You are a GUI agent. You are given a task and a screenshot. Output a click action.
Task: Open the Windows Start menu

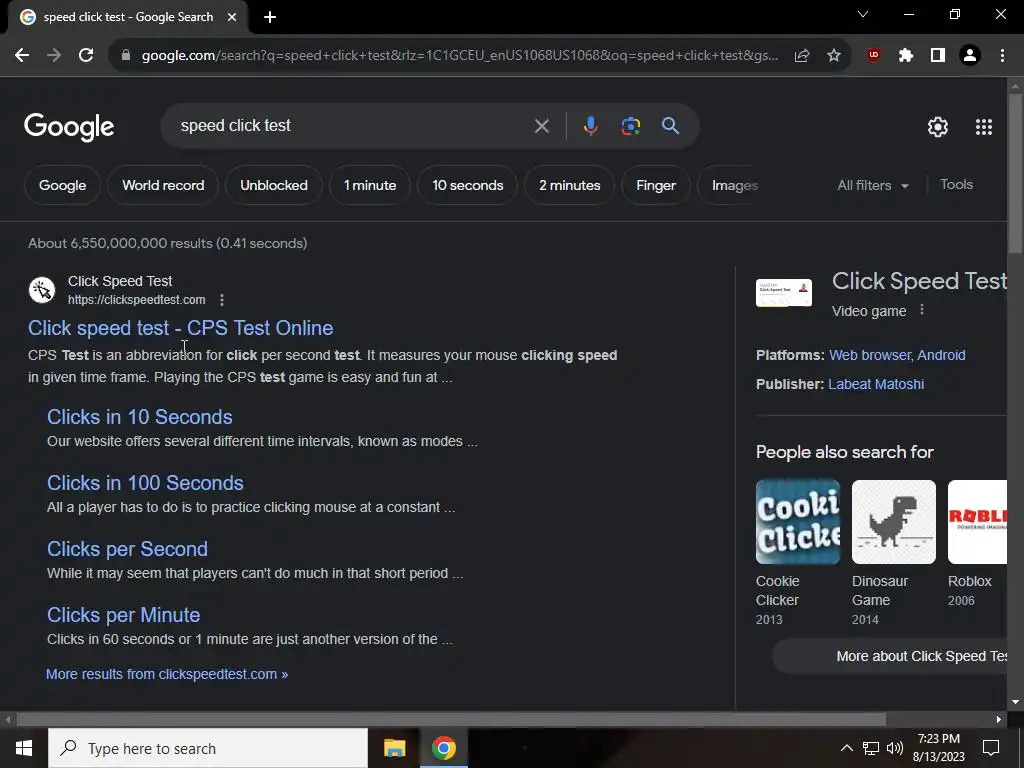24,748
